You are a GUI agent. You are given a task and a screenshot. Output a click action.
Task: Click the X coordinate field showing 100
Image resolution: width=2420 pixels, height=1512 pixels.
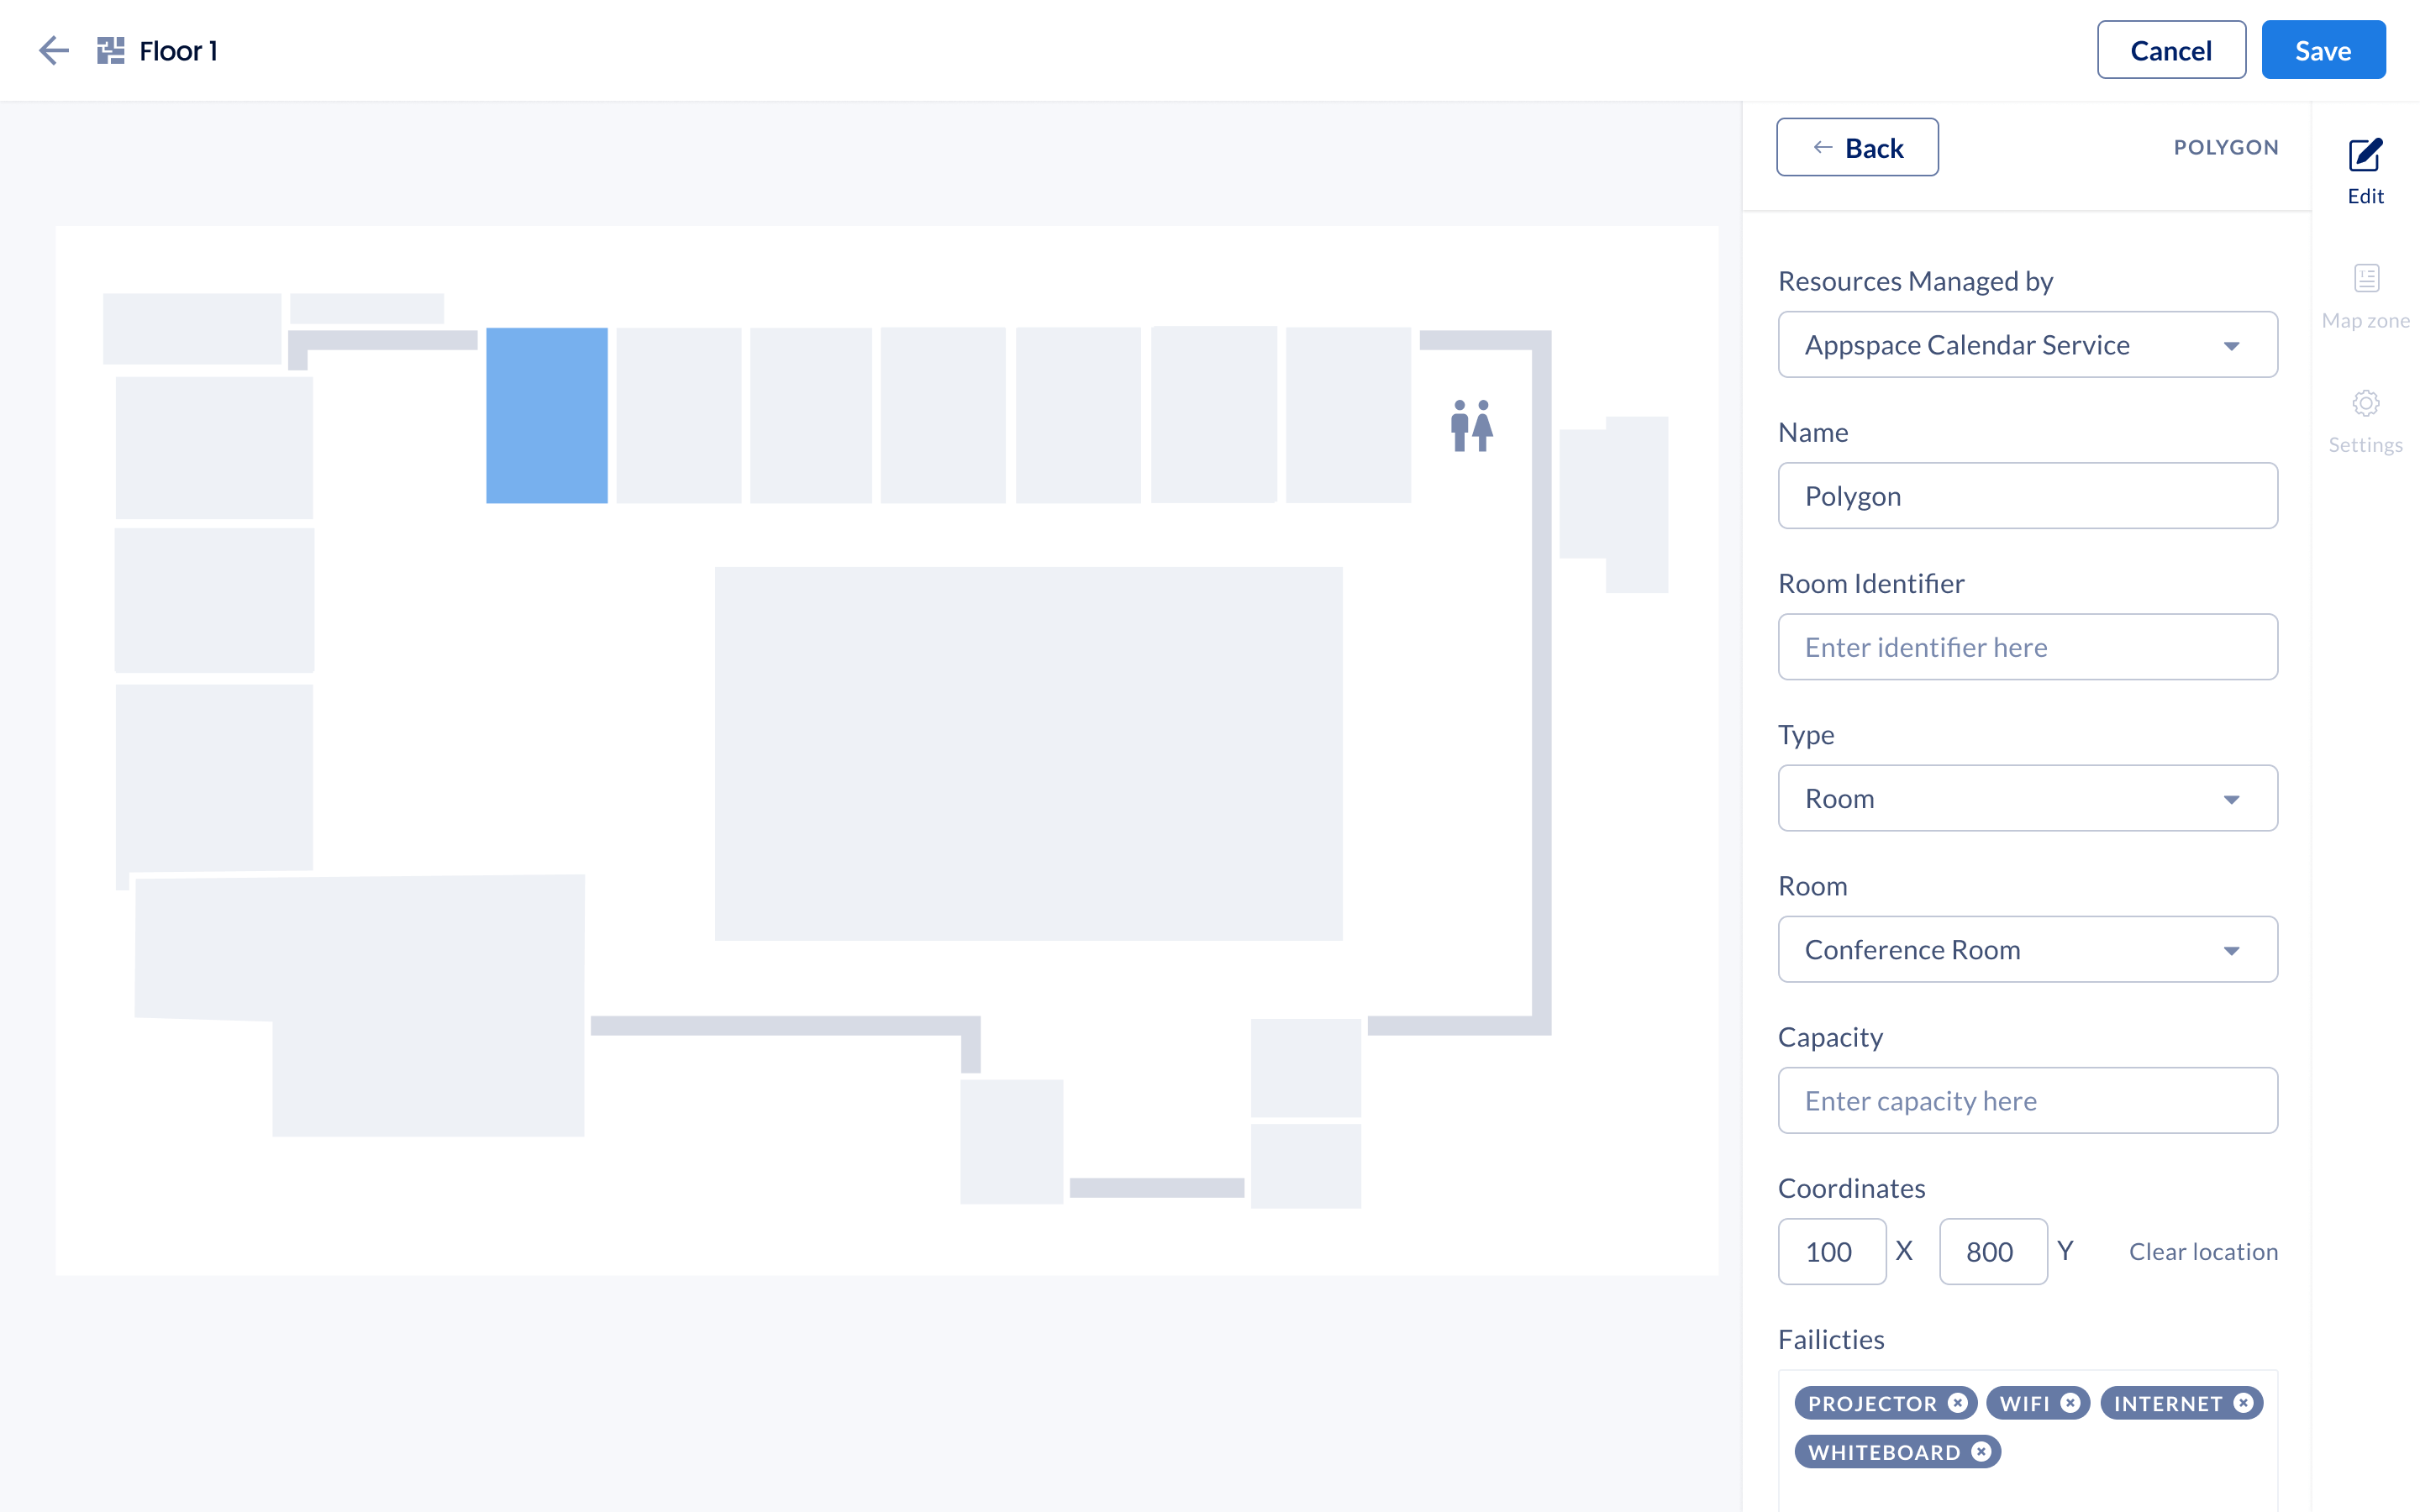pyautogui.click(x=1831, y=1251)
